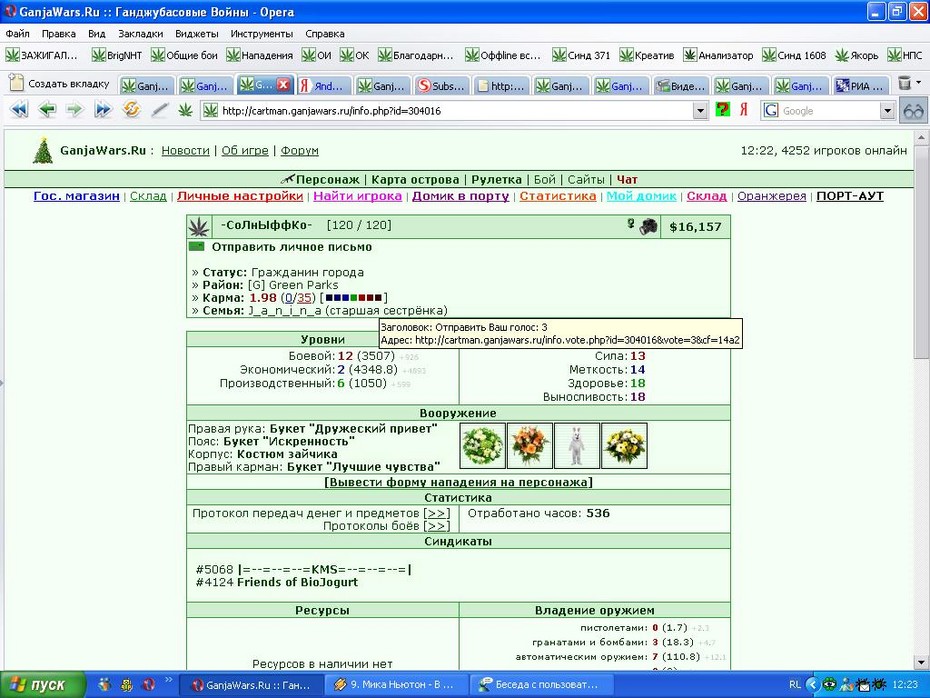The image size is (930, 698).
Task: Click the red Yandex Я icon near the search box
Action: (744, 110)
